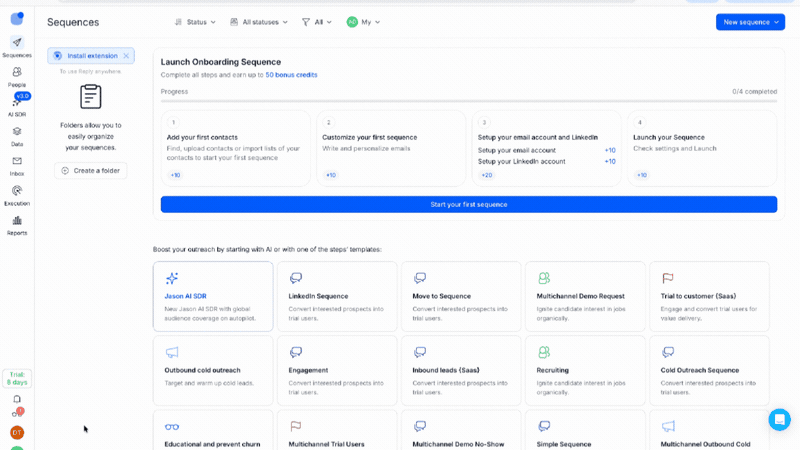800x450 pixels.
Task: Open the All filter dropdown
Action: [317, 22]
